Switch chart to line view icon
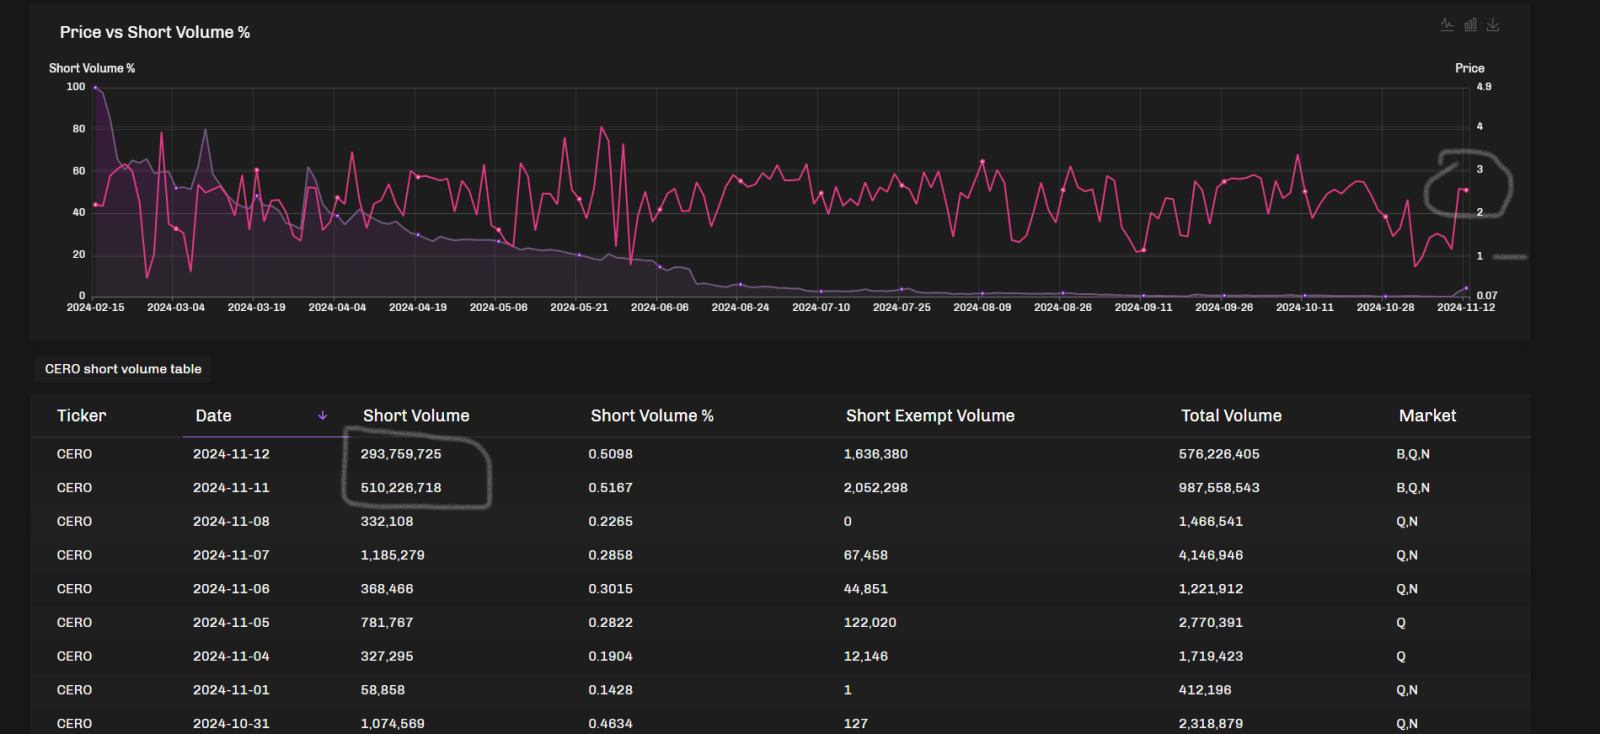 click(1447, 25)
